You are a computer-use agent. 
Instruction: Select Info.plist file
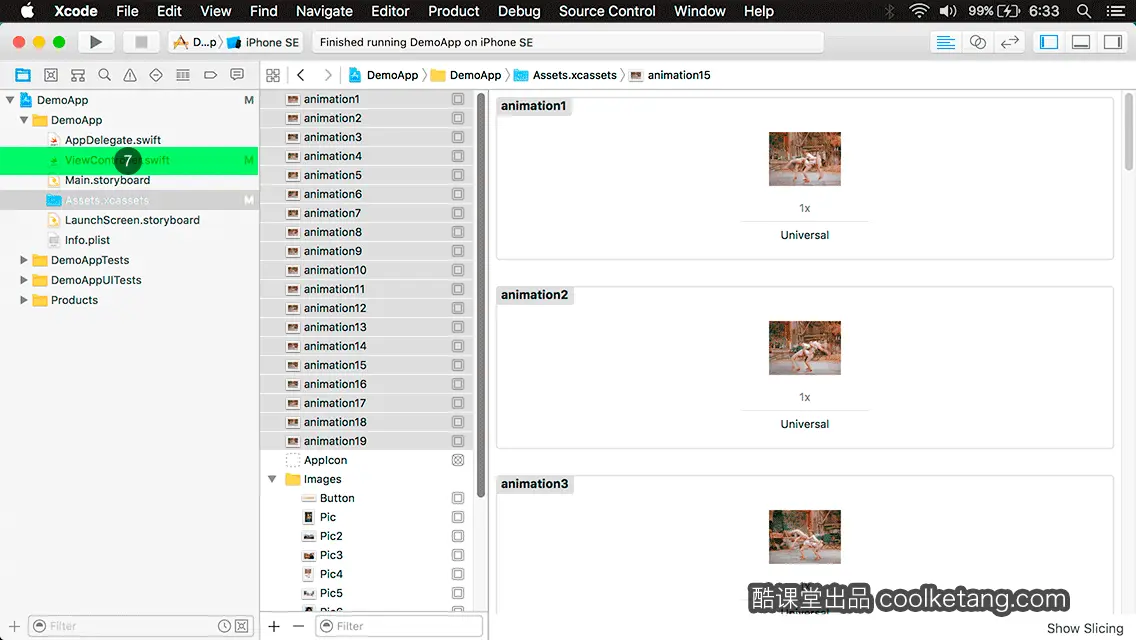(87, 240)
